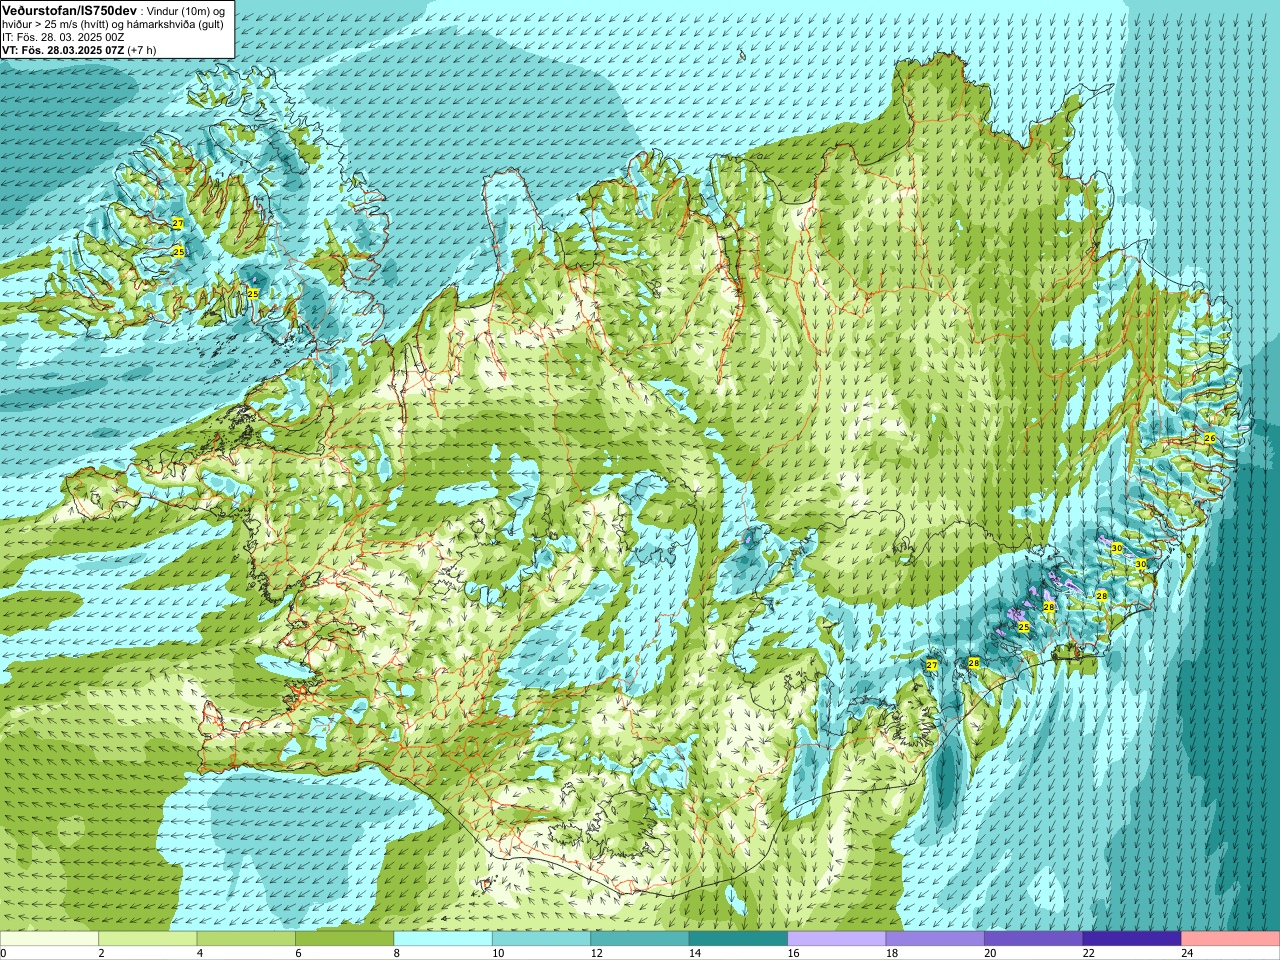The image size is (1280, 960).
Task: Click legend scale number '22'
Action: click(x=1089, y=953)
